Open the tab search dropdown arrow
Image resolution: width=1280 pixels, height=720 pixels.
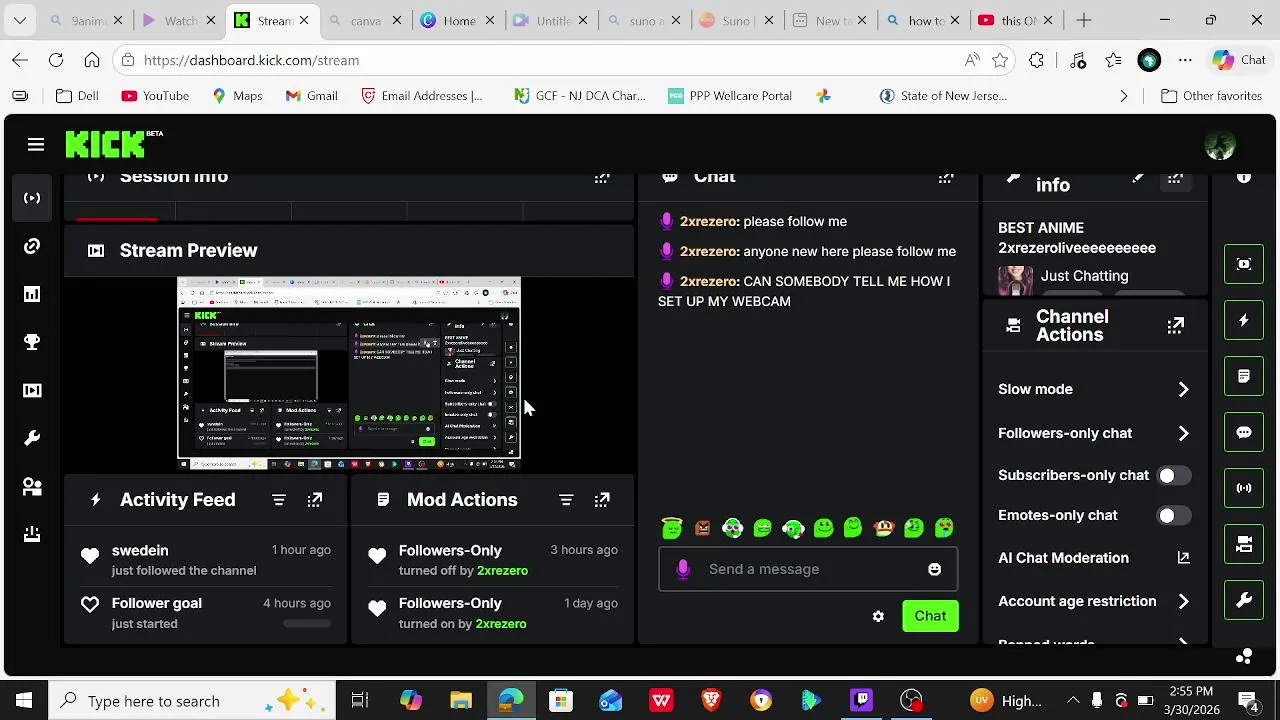pos(20,20)
